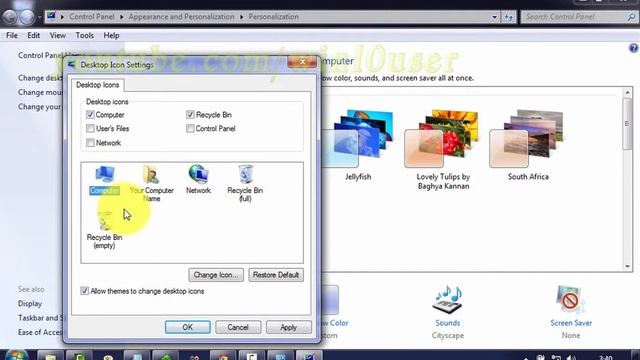This screenshot has height=360, width=640.
Task: Click the help question mark icon
Action: [633, 48]
